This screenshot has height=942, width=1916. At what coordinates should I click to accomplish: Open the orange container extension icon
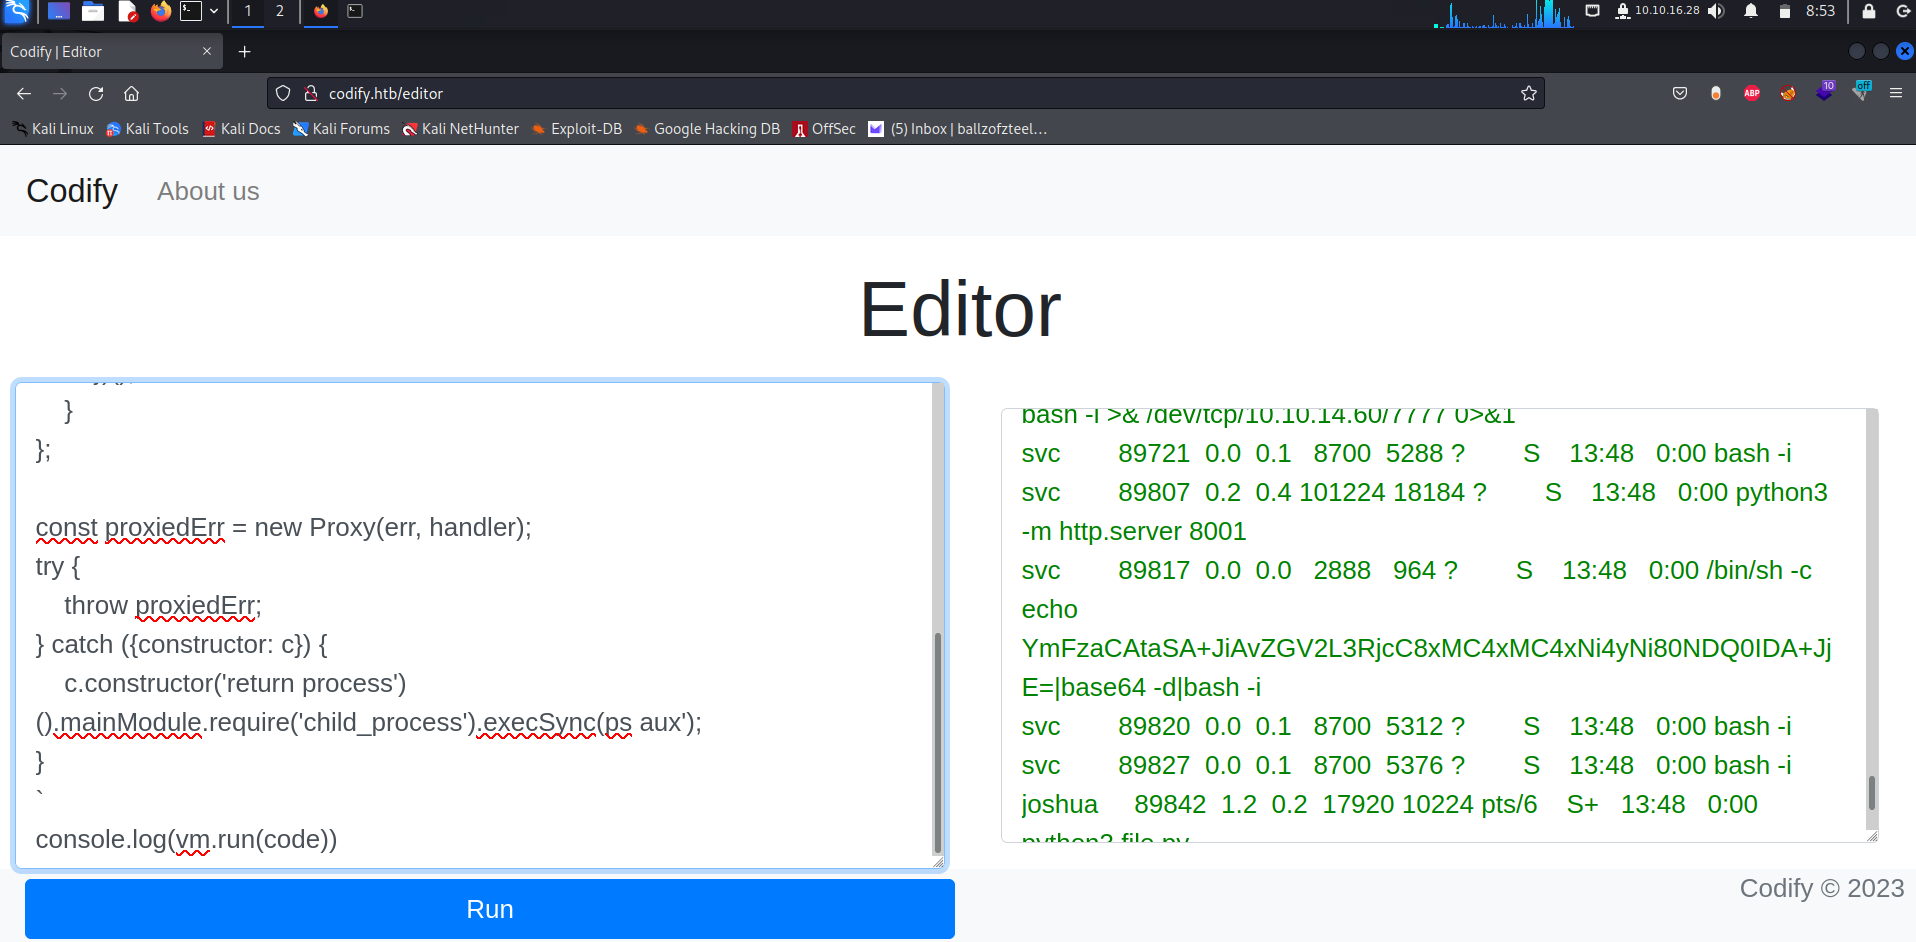pos(1716,93)
